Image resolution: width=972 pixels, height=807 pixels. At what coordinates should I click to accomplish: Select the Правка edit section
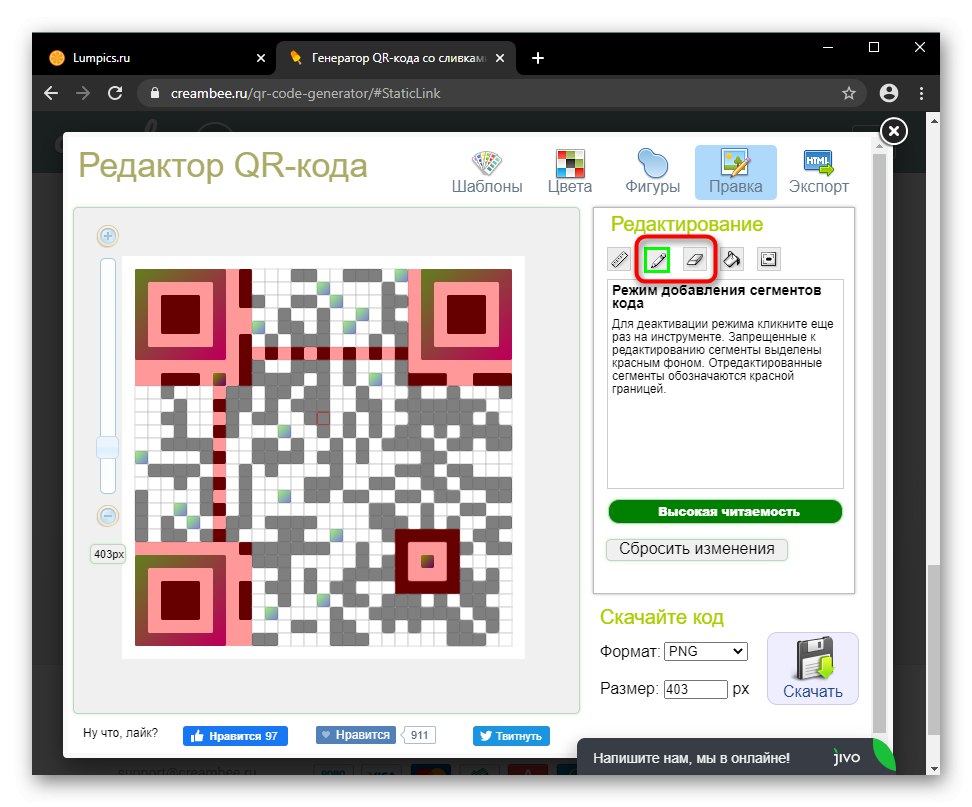click(735, 172)
